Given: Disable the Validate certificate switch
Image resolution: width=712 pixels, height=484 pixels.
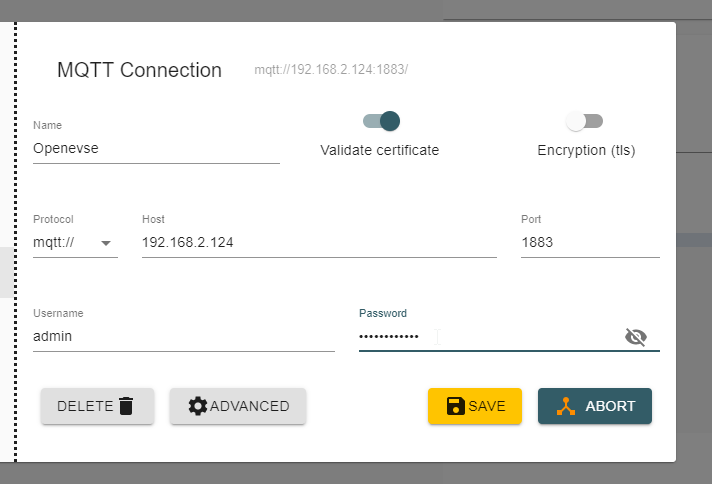Looking at the screenshot, I should [x=381, y=121].
